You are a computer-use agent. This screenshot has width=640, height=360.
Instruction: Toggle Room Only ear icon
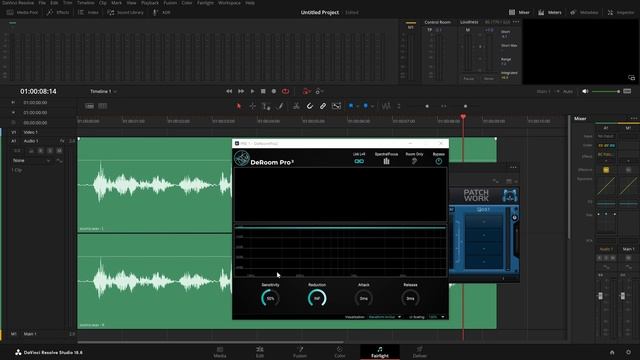point(414,161)
